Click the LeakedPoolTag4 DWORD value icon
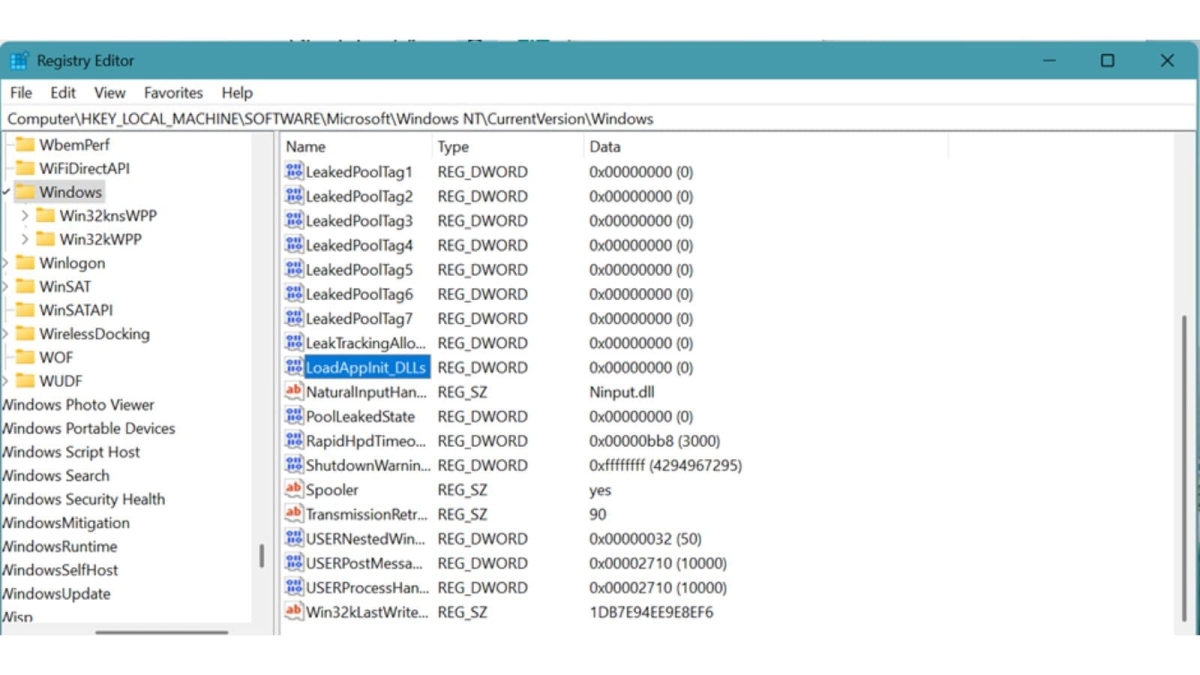Viewport: 1200px width, 675px height. click(x=294, y=245)
